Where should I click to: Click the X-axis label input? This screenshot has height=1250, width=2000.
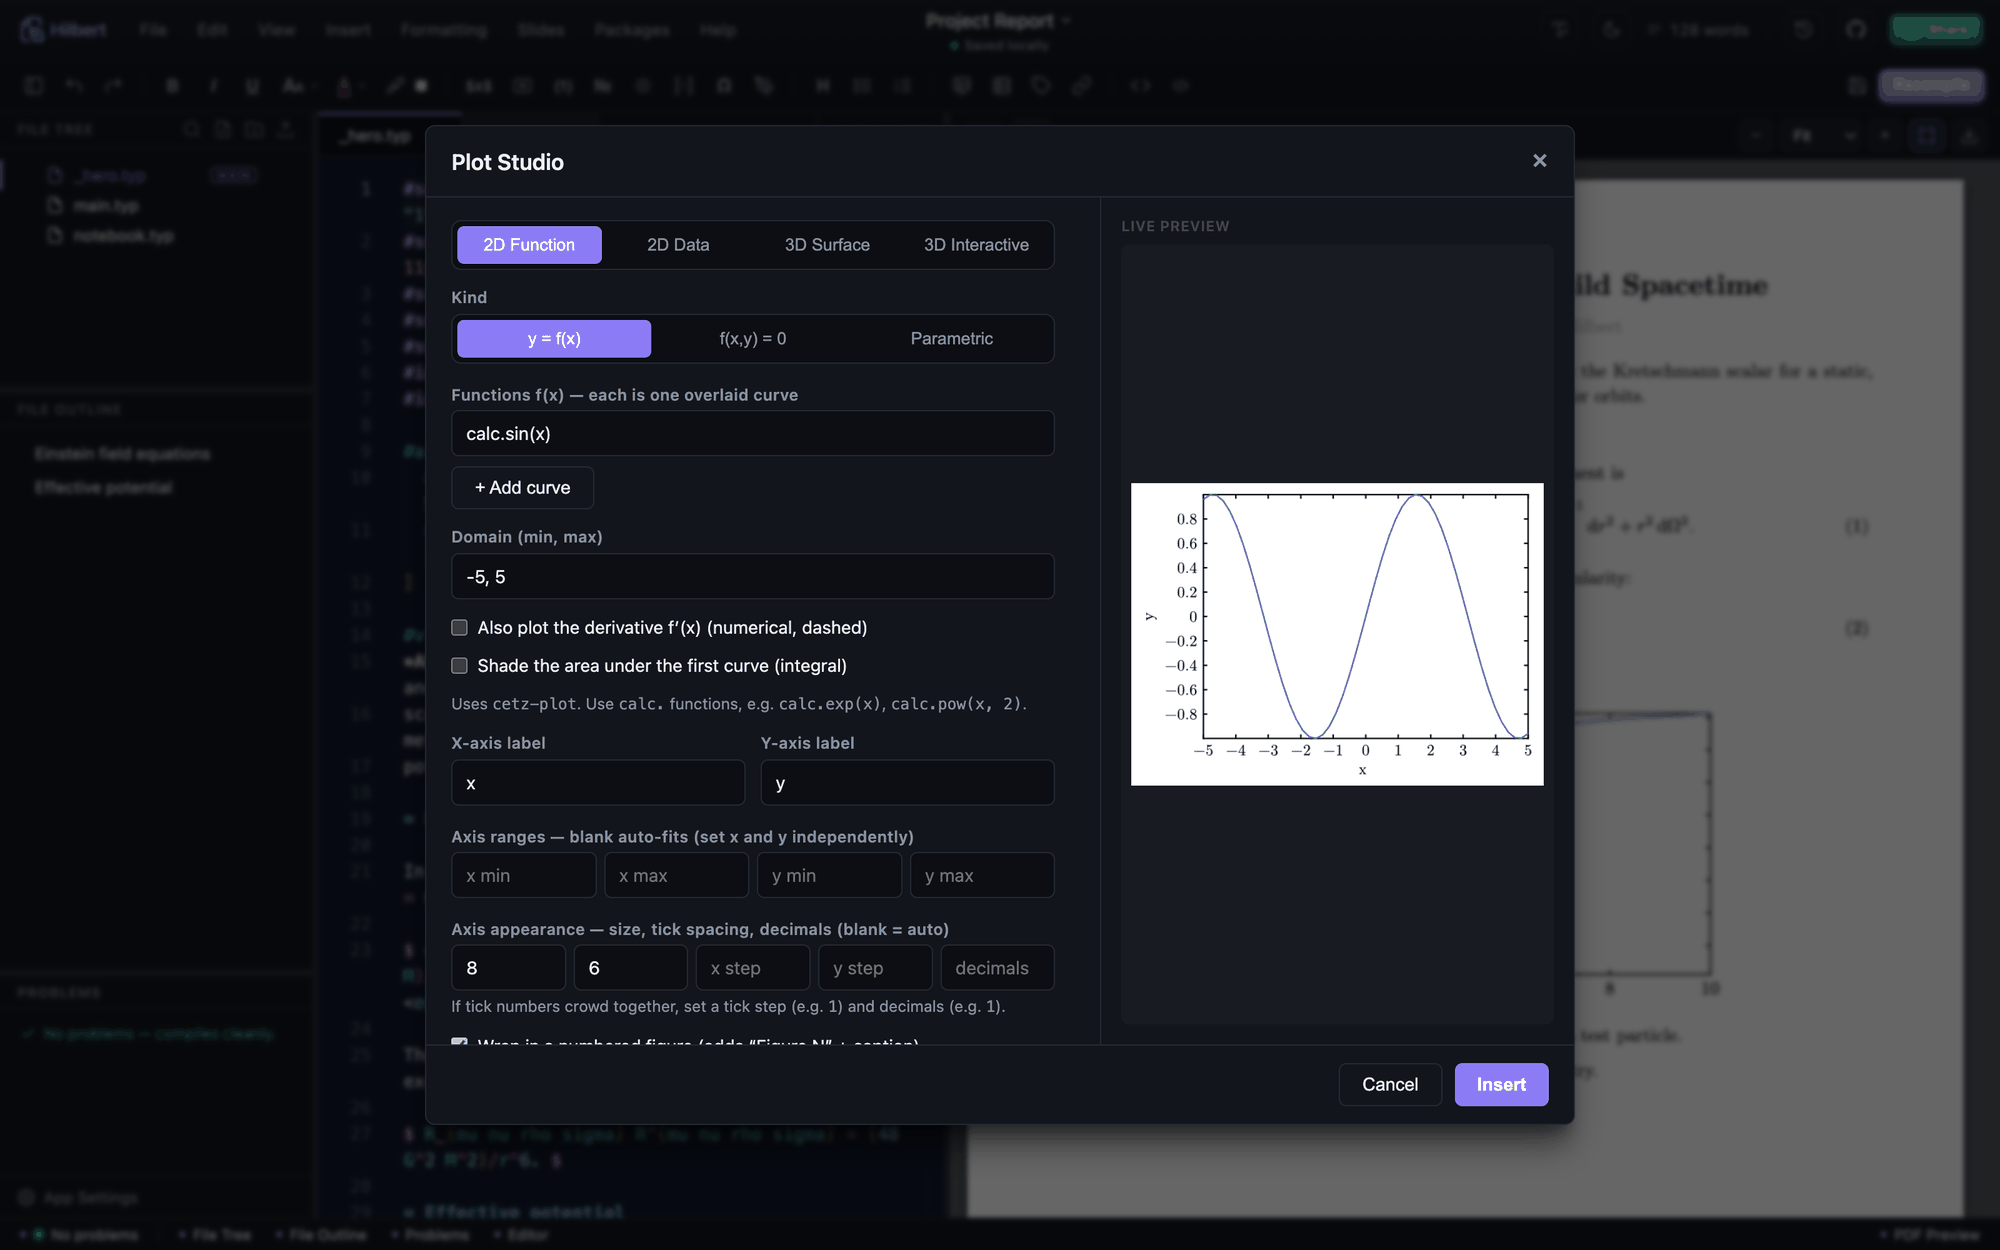coord(598,783)
